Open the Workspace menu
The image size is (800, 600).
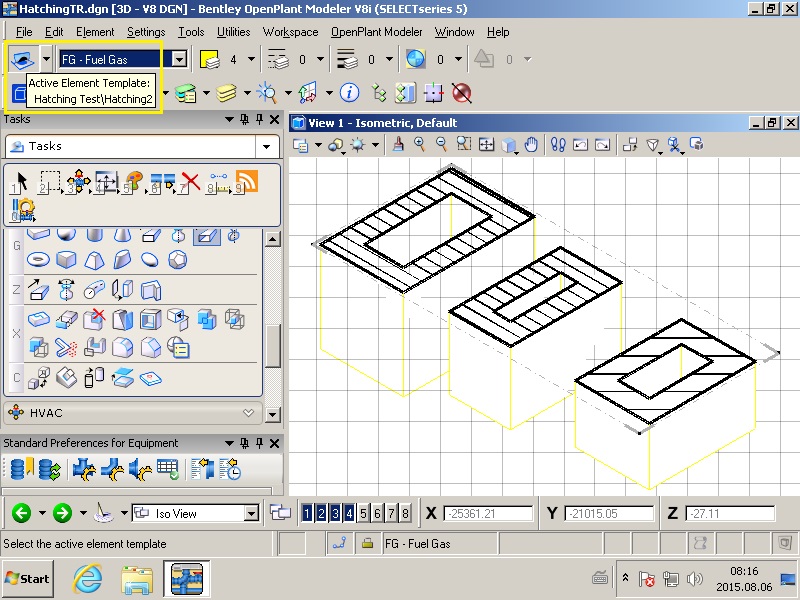pyautogui.click(x=290, y=32)
